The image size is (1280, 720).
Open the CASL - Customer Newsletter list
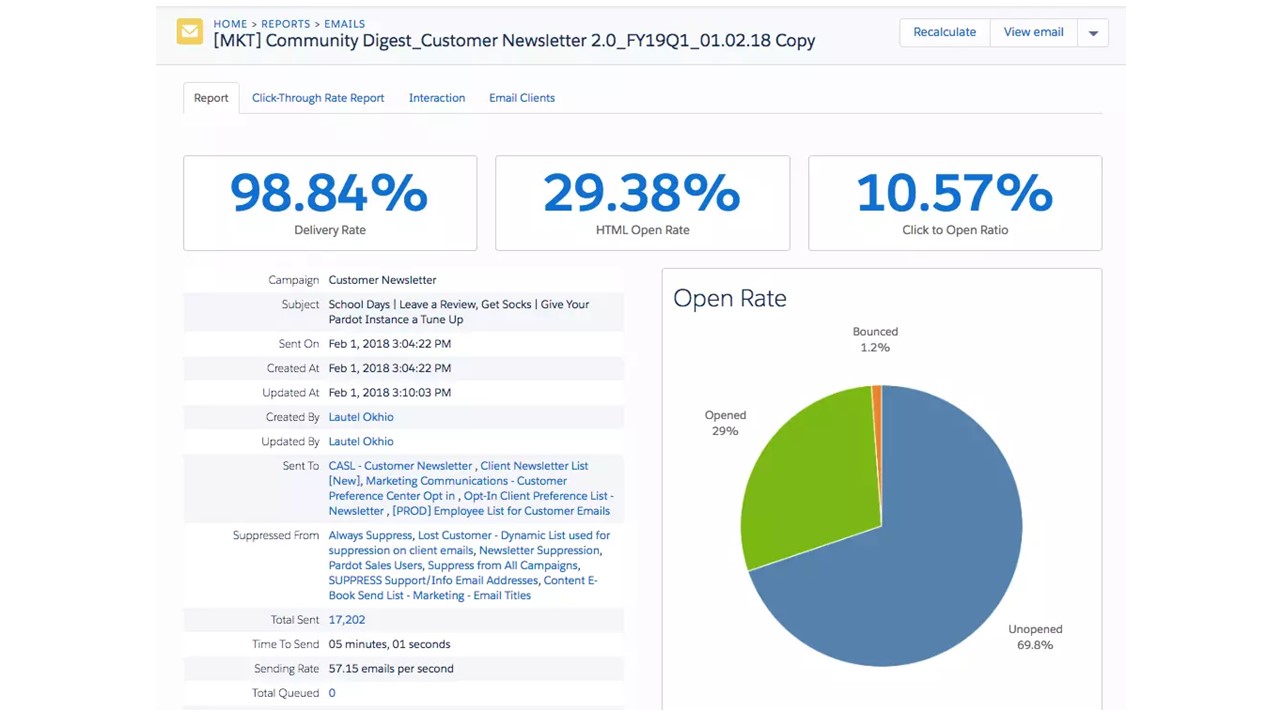tap(399, 465)
